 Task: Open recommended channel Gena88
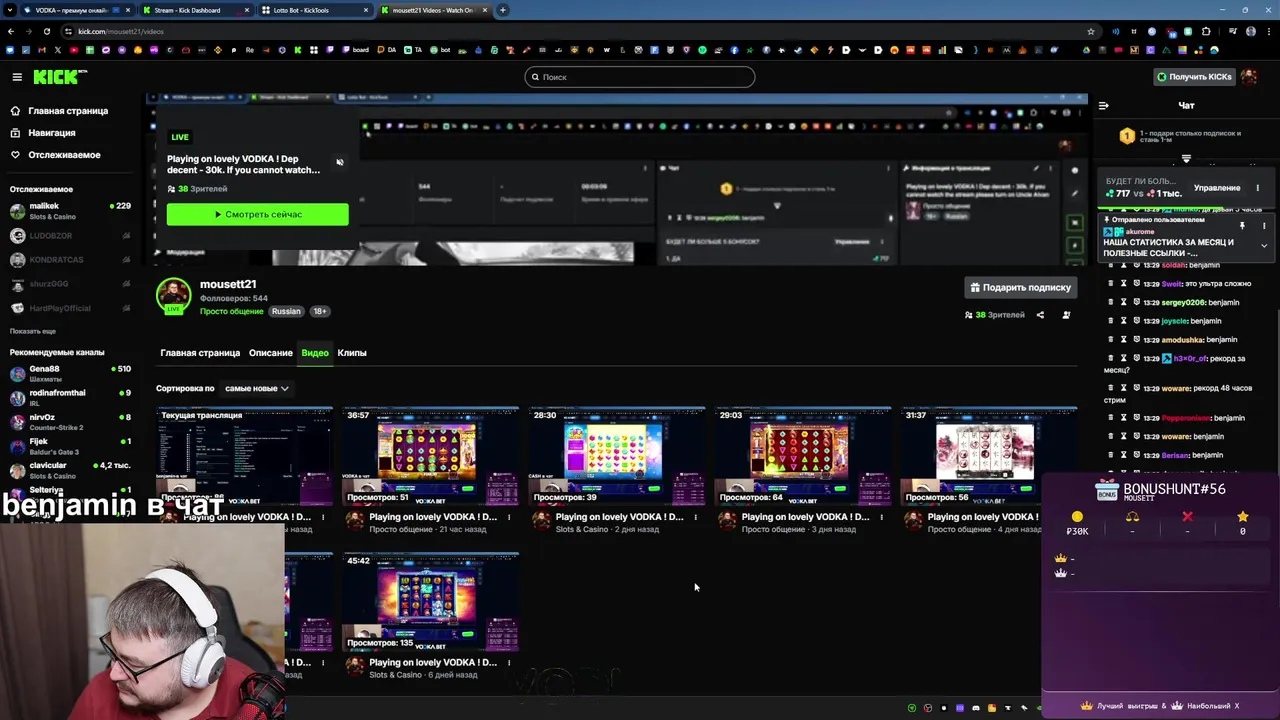coord(70,374)
